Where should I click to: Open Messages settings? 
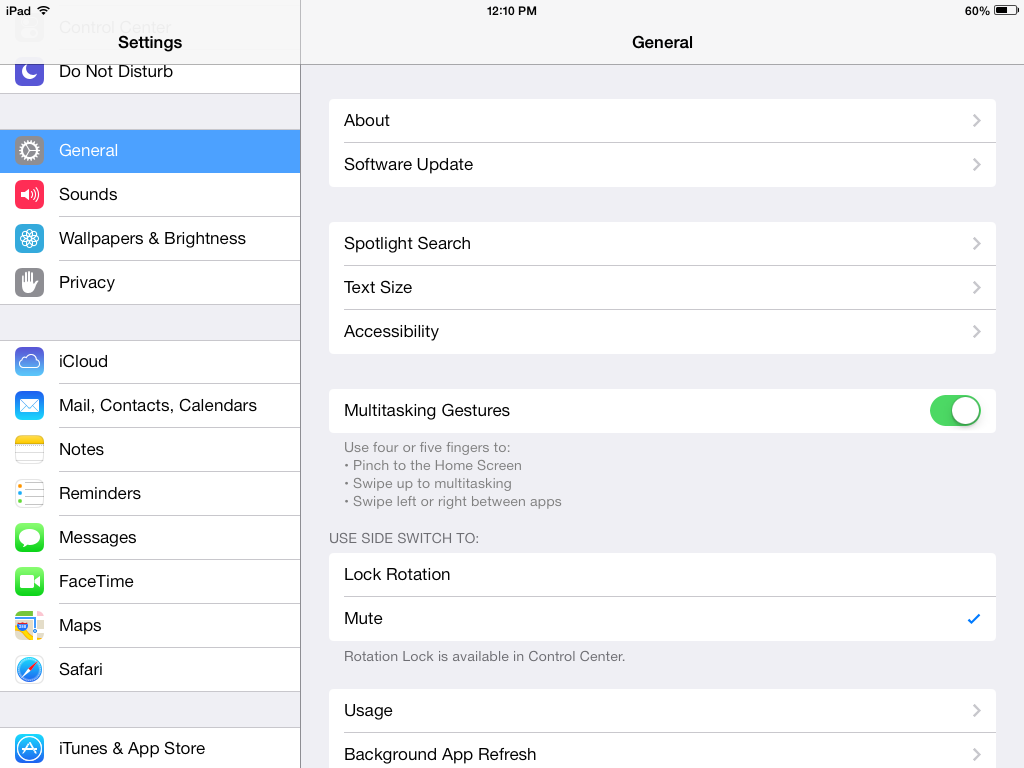150,537
